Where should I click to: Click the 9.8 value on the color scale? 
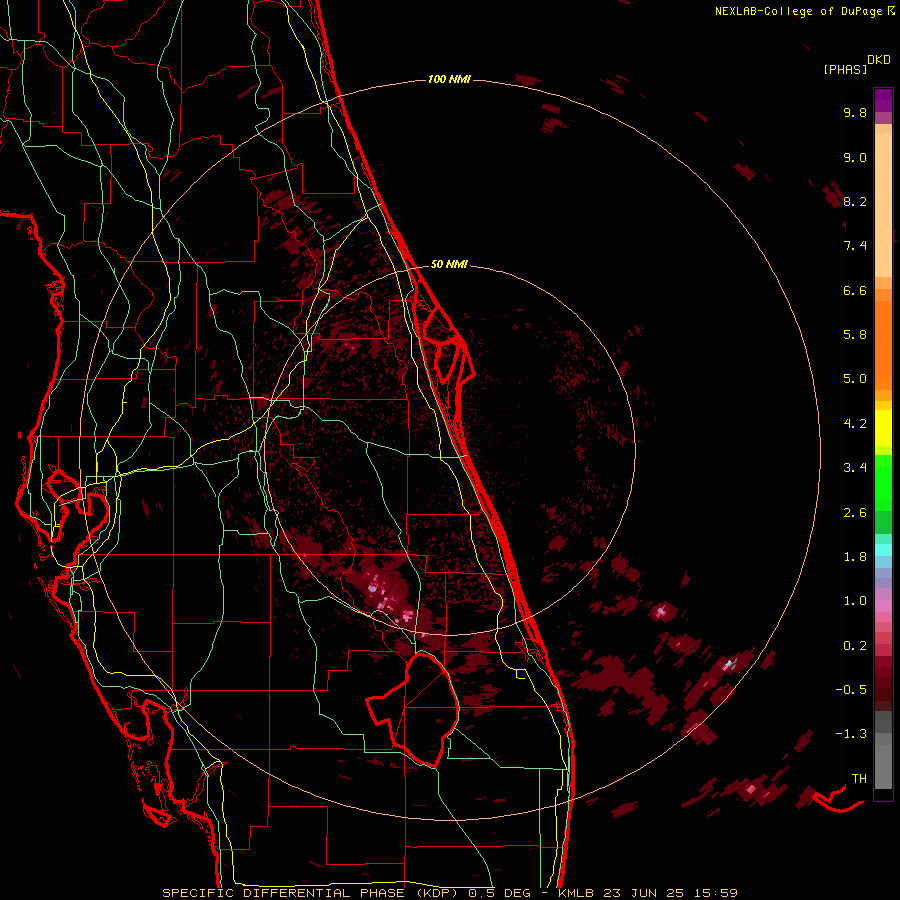[855, 113]
